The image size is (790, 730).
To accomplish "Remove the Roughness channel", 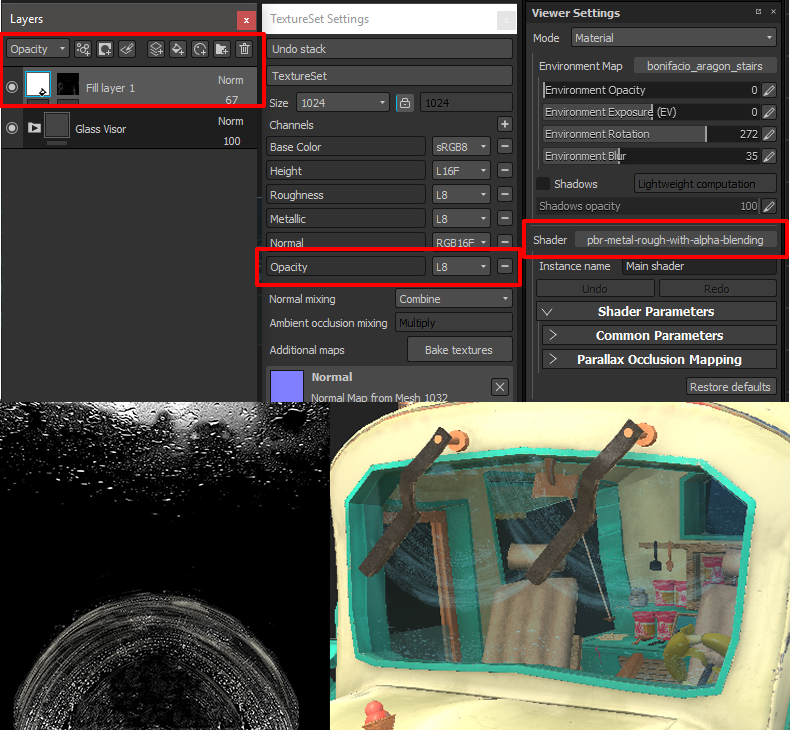I will pyautogui.click(x=505, y=194).
